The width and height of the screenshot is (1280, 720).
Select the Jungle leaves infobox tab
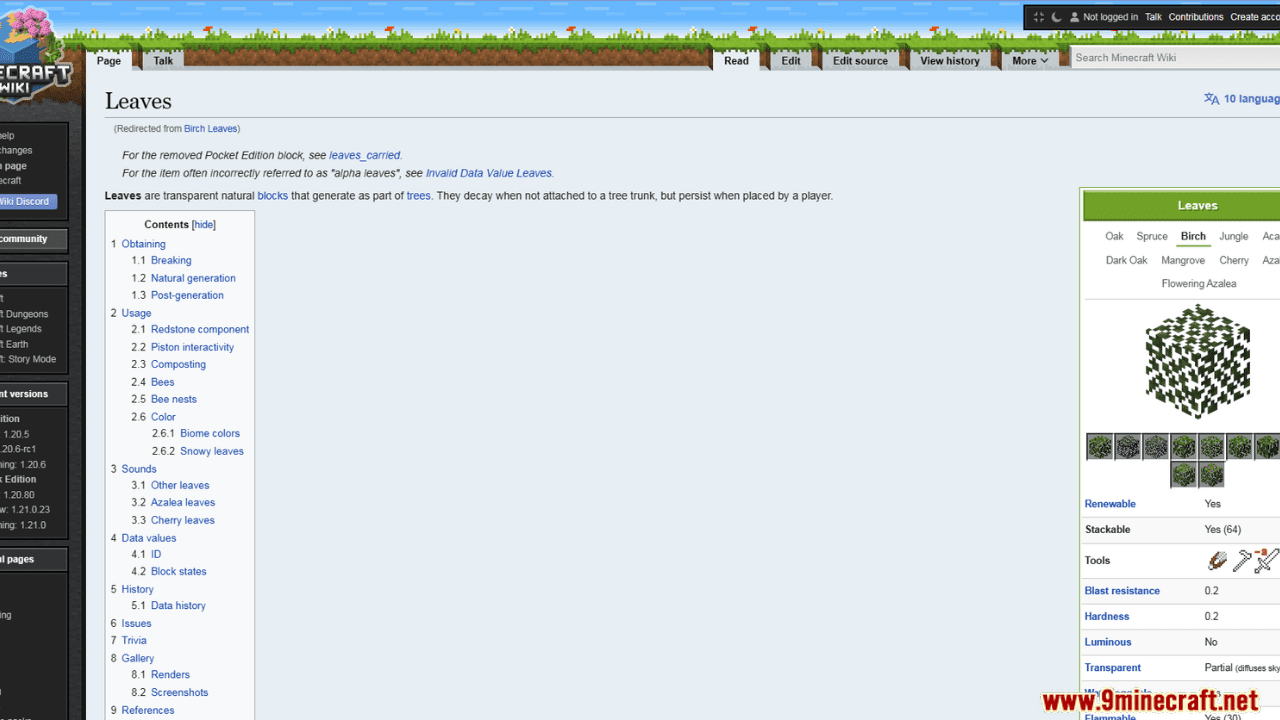click(x=1234, y=237)
